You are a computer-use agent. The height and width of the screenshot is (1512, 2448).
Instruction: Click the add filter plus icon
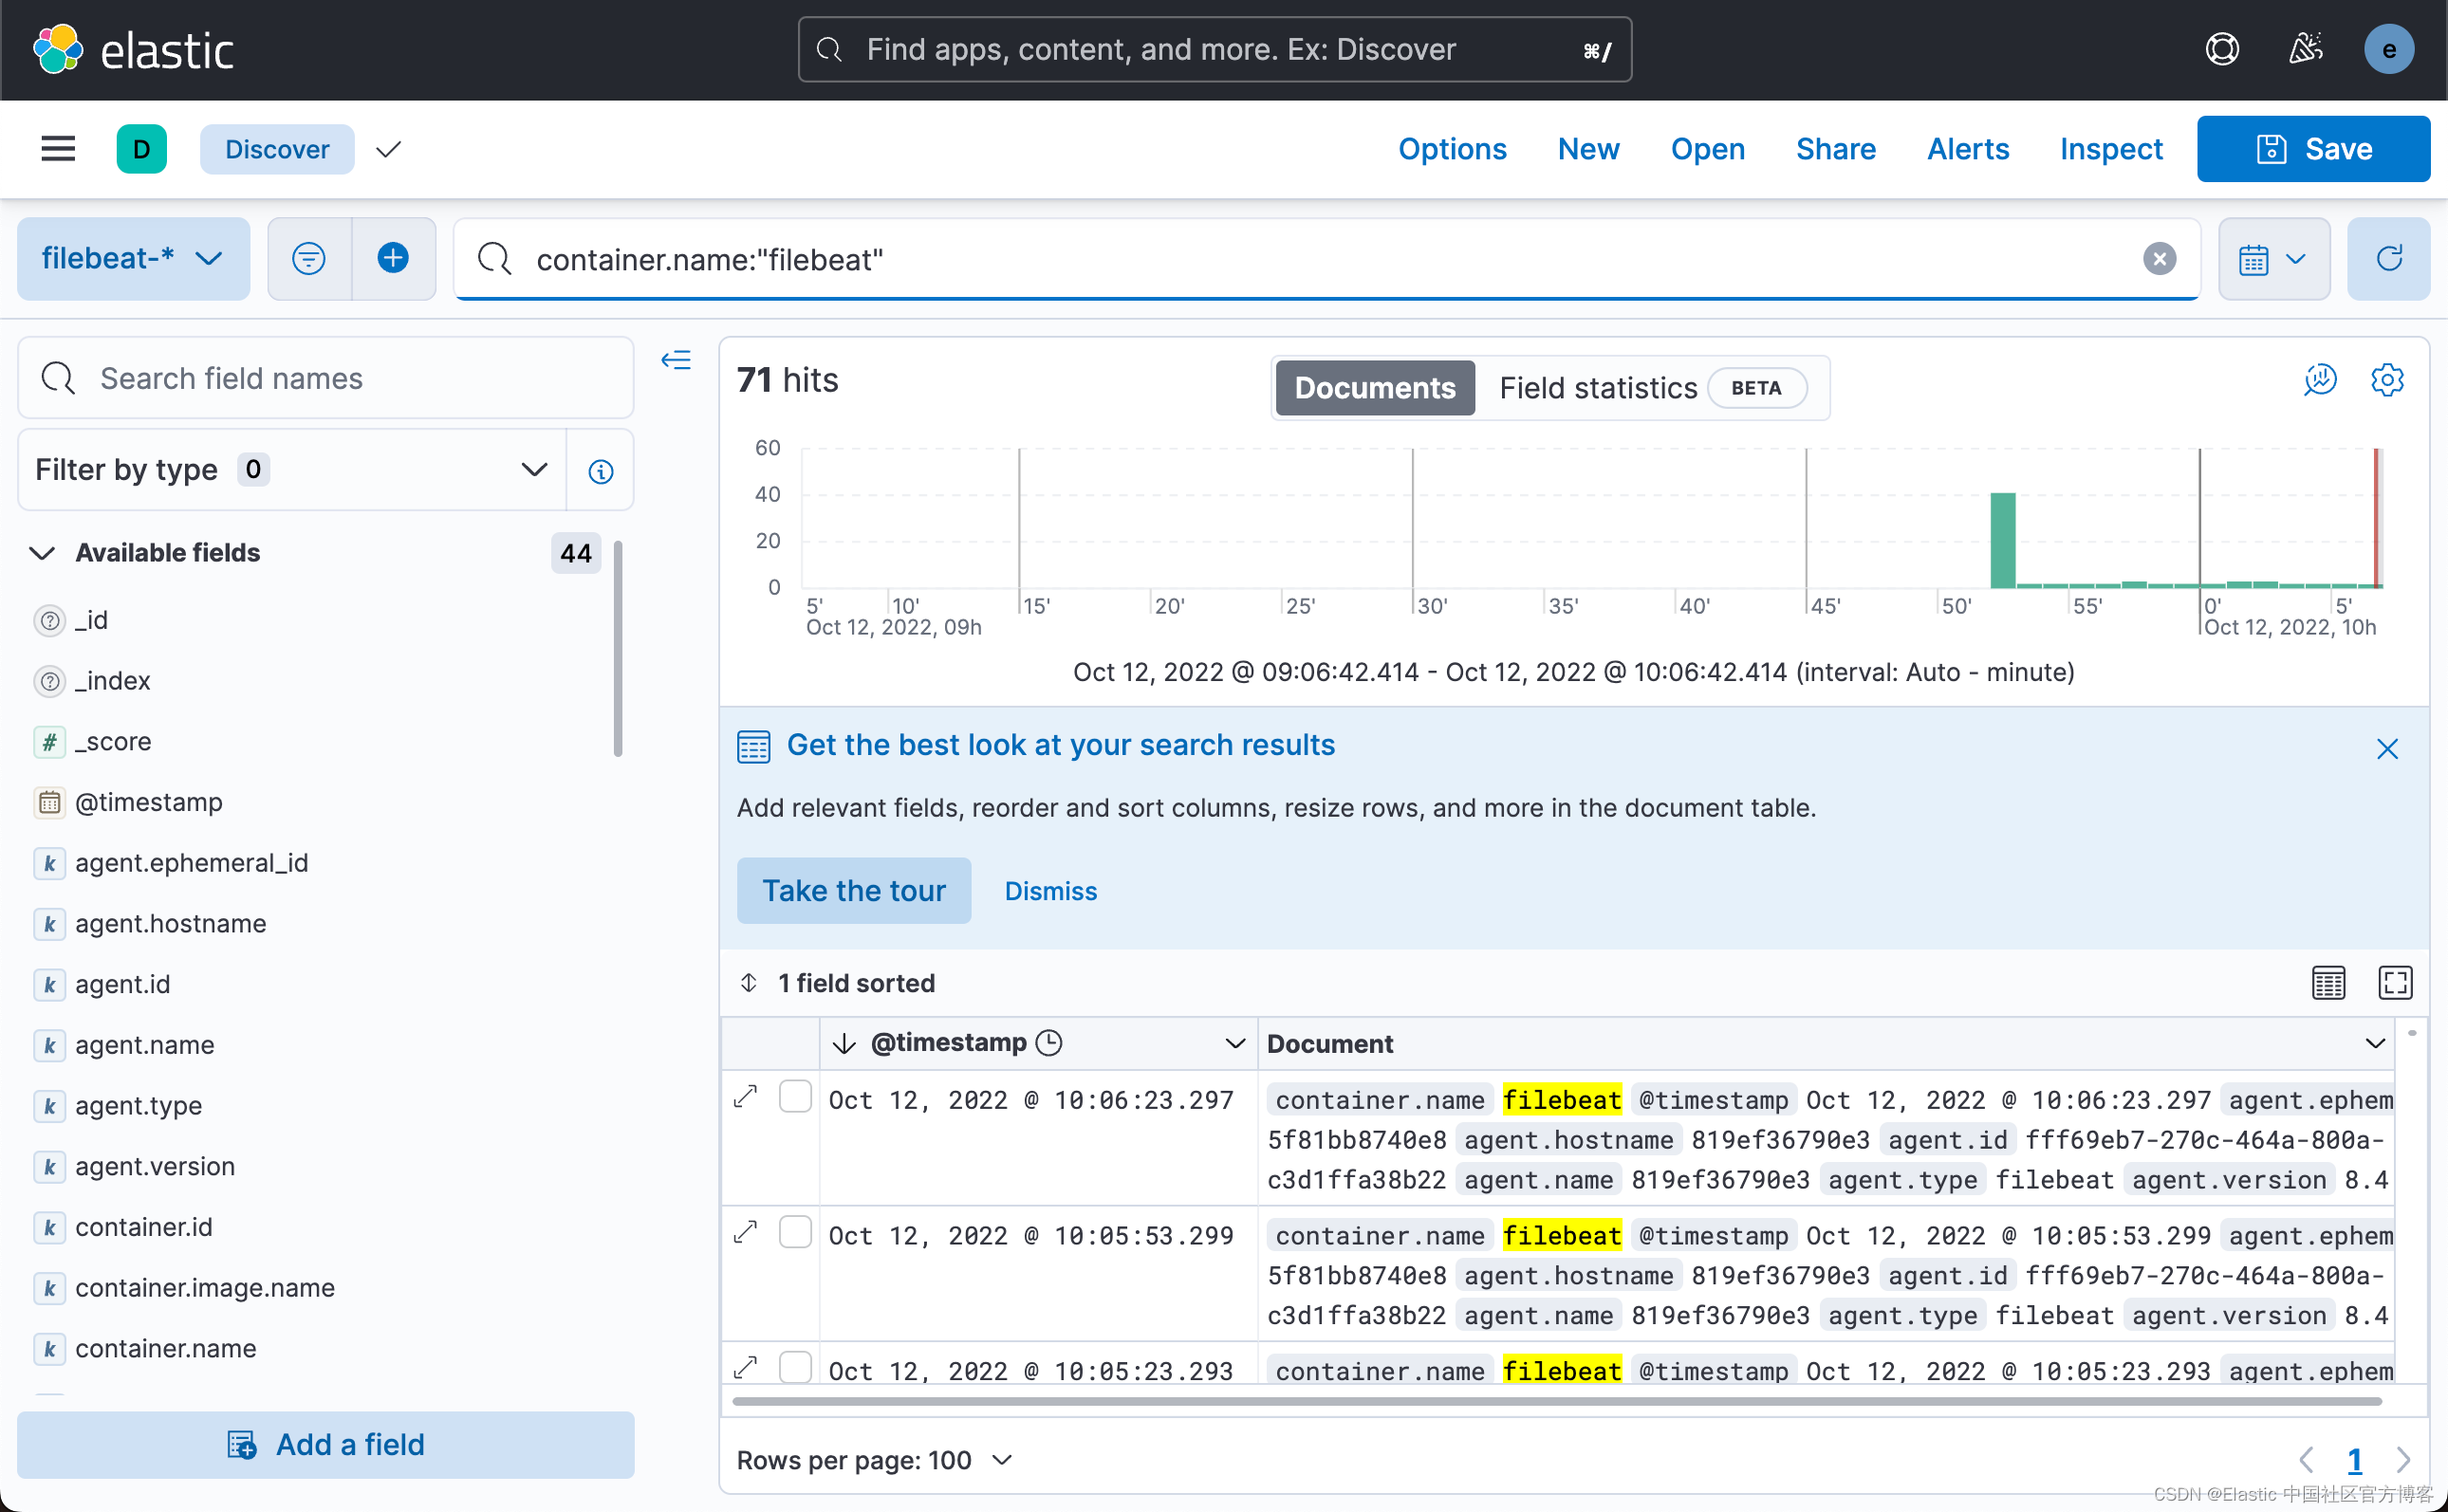coord(393,259)
